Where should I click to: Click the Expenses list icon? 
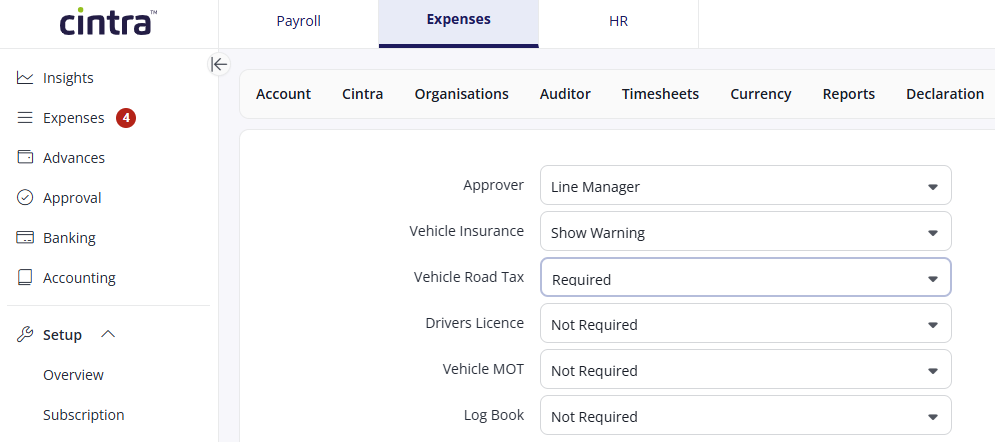pyautogui.click(x=25, y=118)
